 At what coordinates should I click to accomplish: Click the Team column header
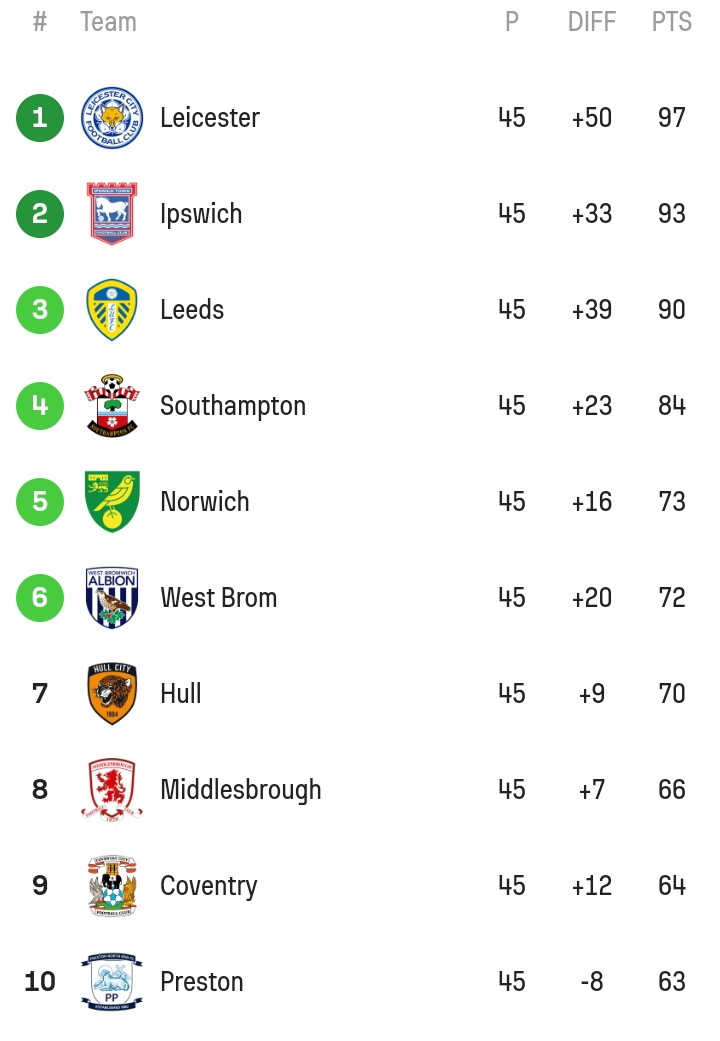pos(108,22)
